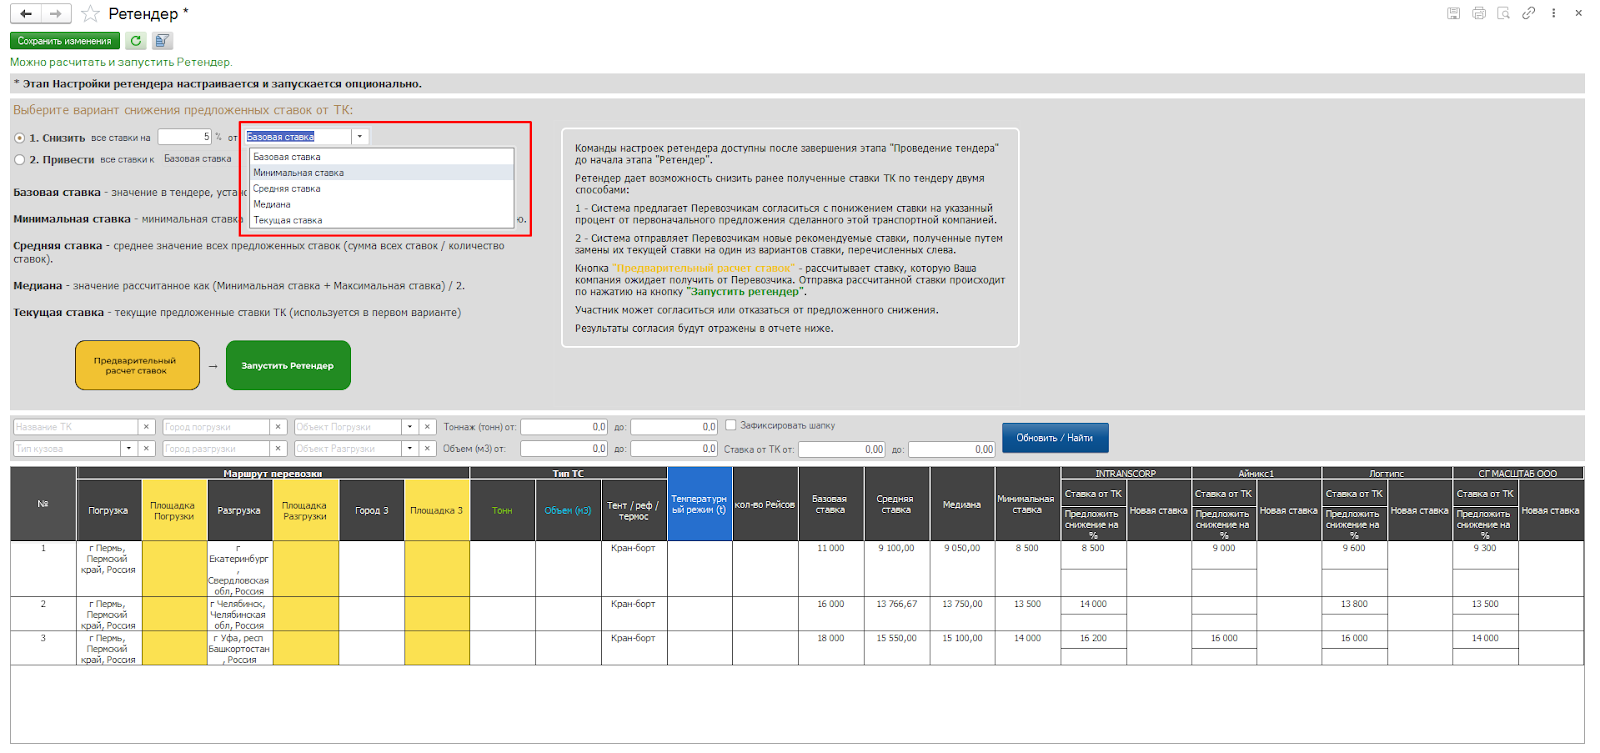Open the Тип кузова dropdown arrow
Viewport: 1600px width, 753px height.
pyautogui.click(x=129, y=449)
